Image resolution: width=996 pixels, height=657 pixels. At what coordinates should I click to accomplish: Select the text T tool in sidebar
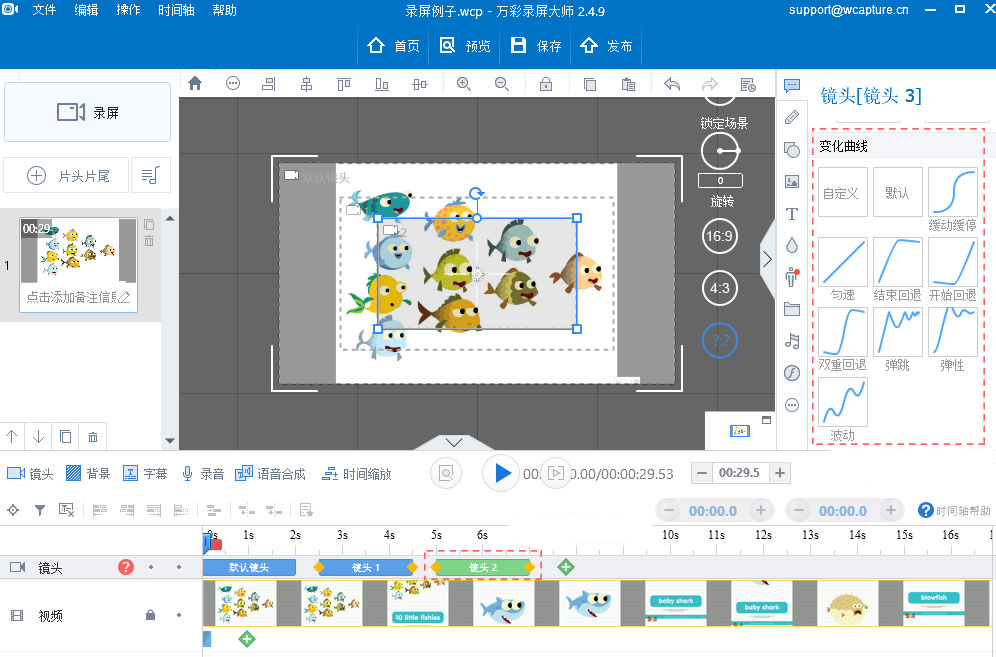791,213
